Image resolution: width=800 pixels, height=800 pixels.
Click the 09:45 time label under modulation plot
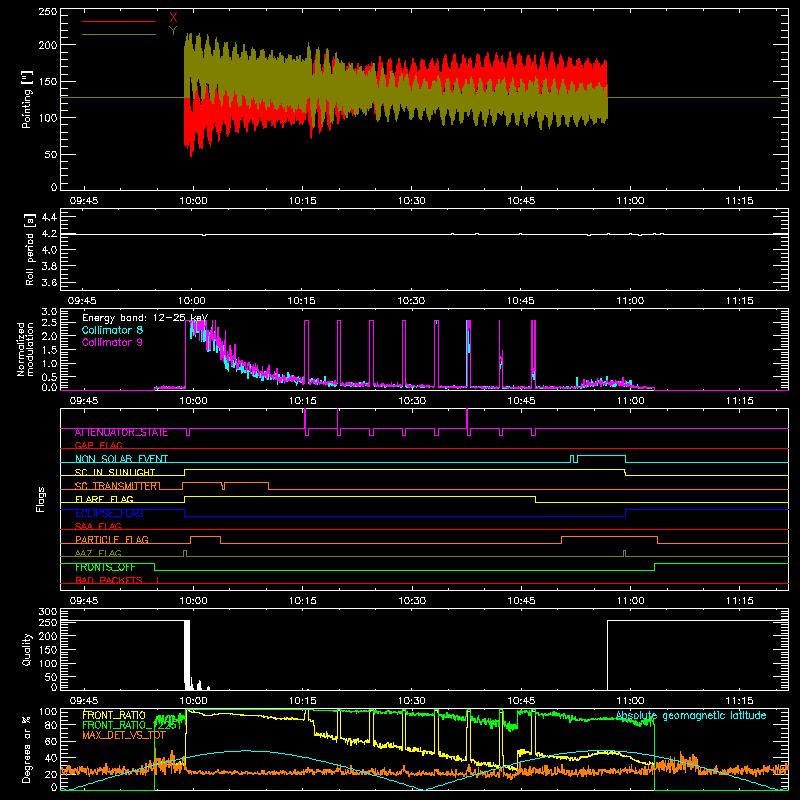[84, 401]
